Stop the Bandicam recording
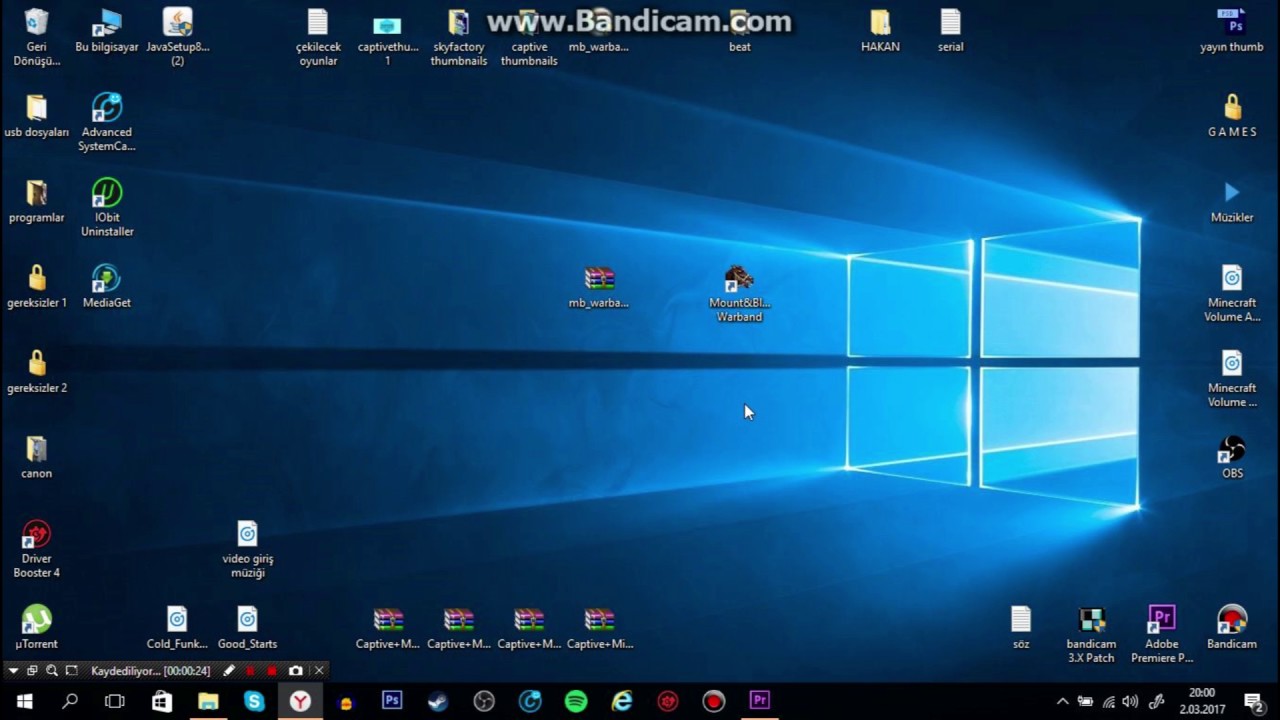The width and height of the screenshot is (1280, 720). point(271,671)
